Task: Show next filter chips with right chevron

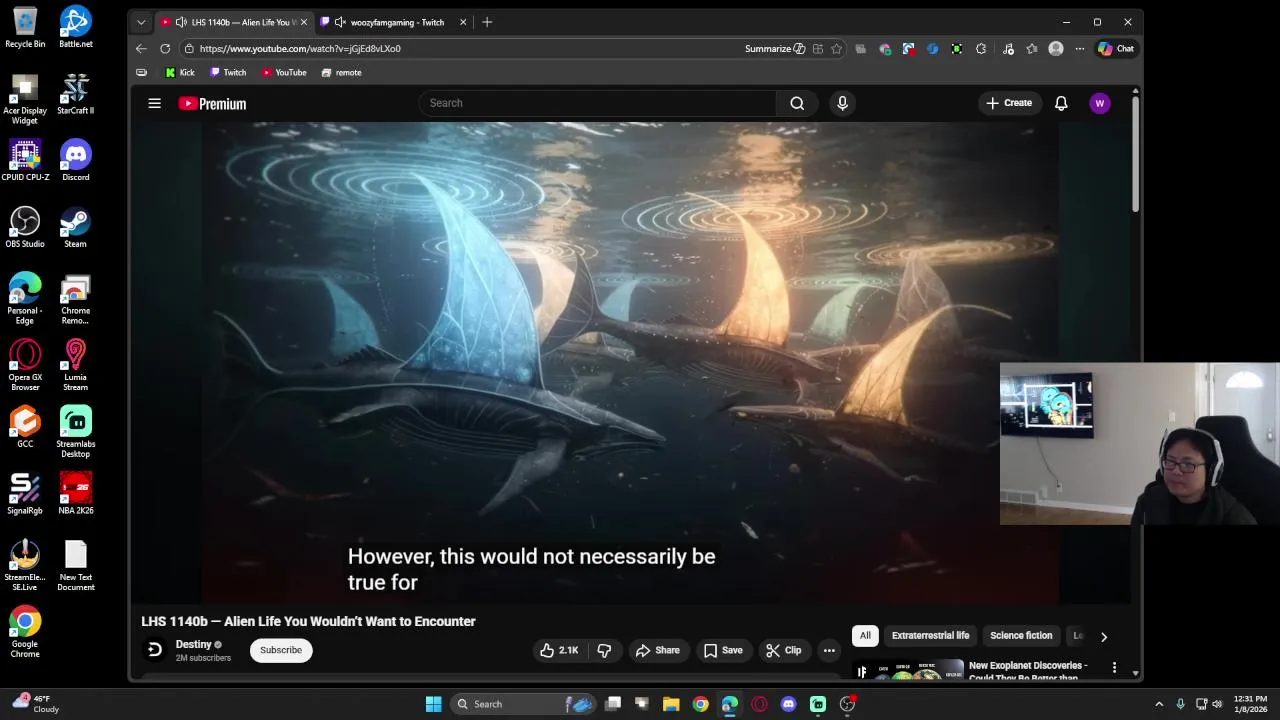Action: click(x=1104, y=636)
